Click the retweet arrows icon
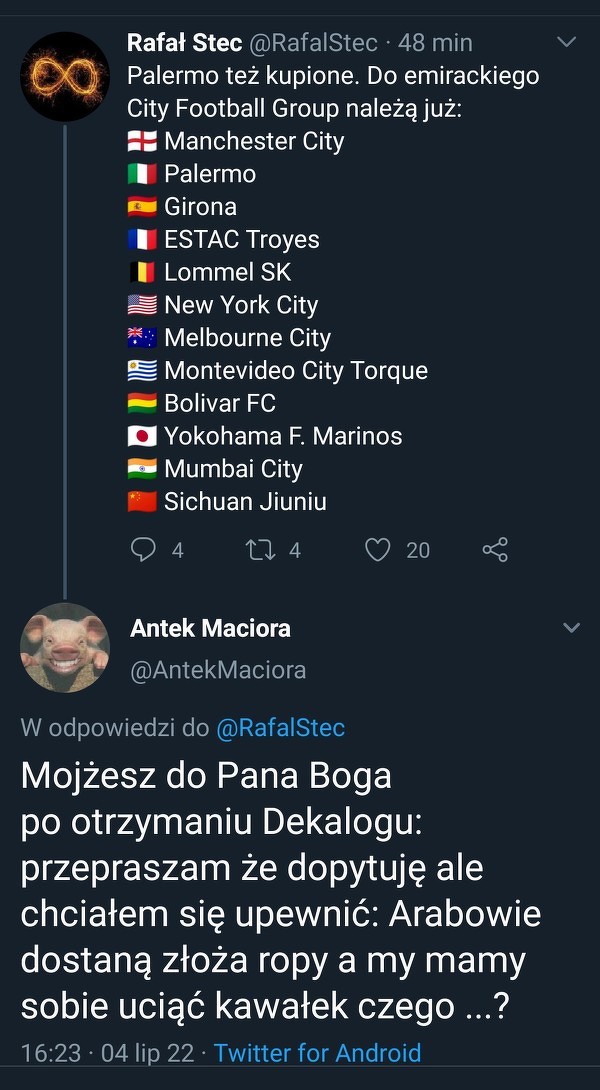 pyautogui.click(x=259, y=549)
